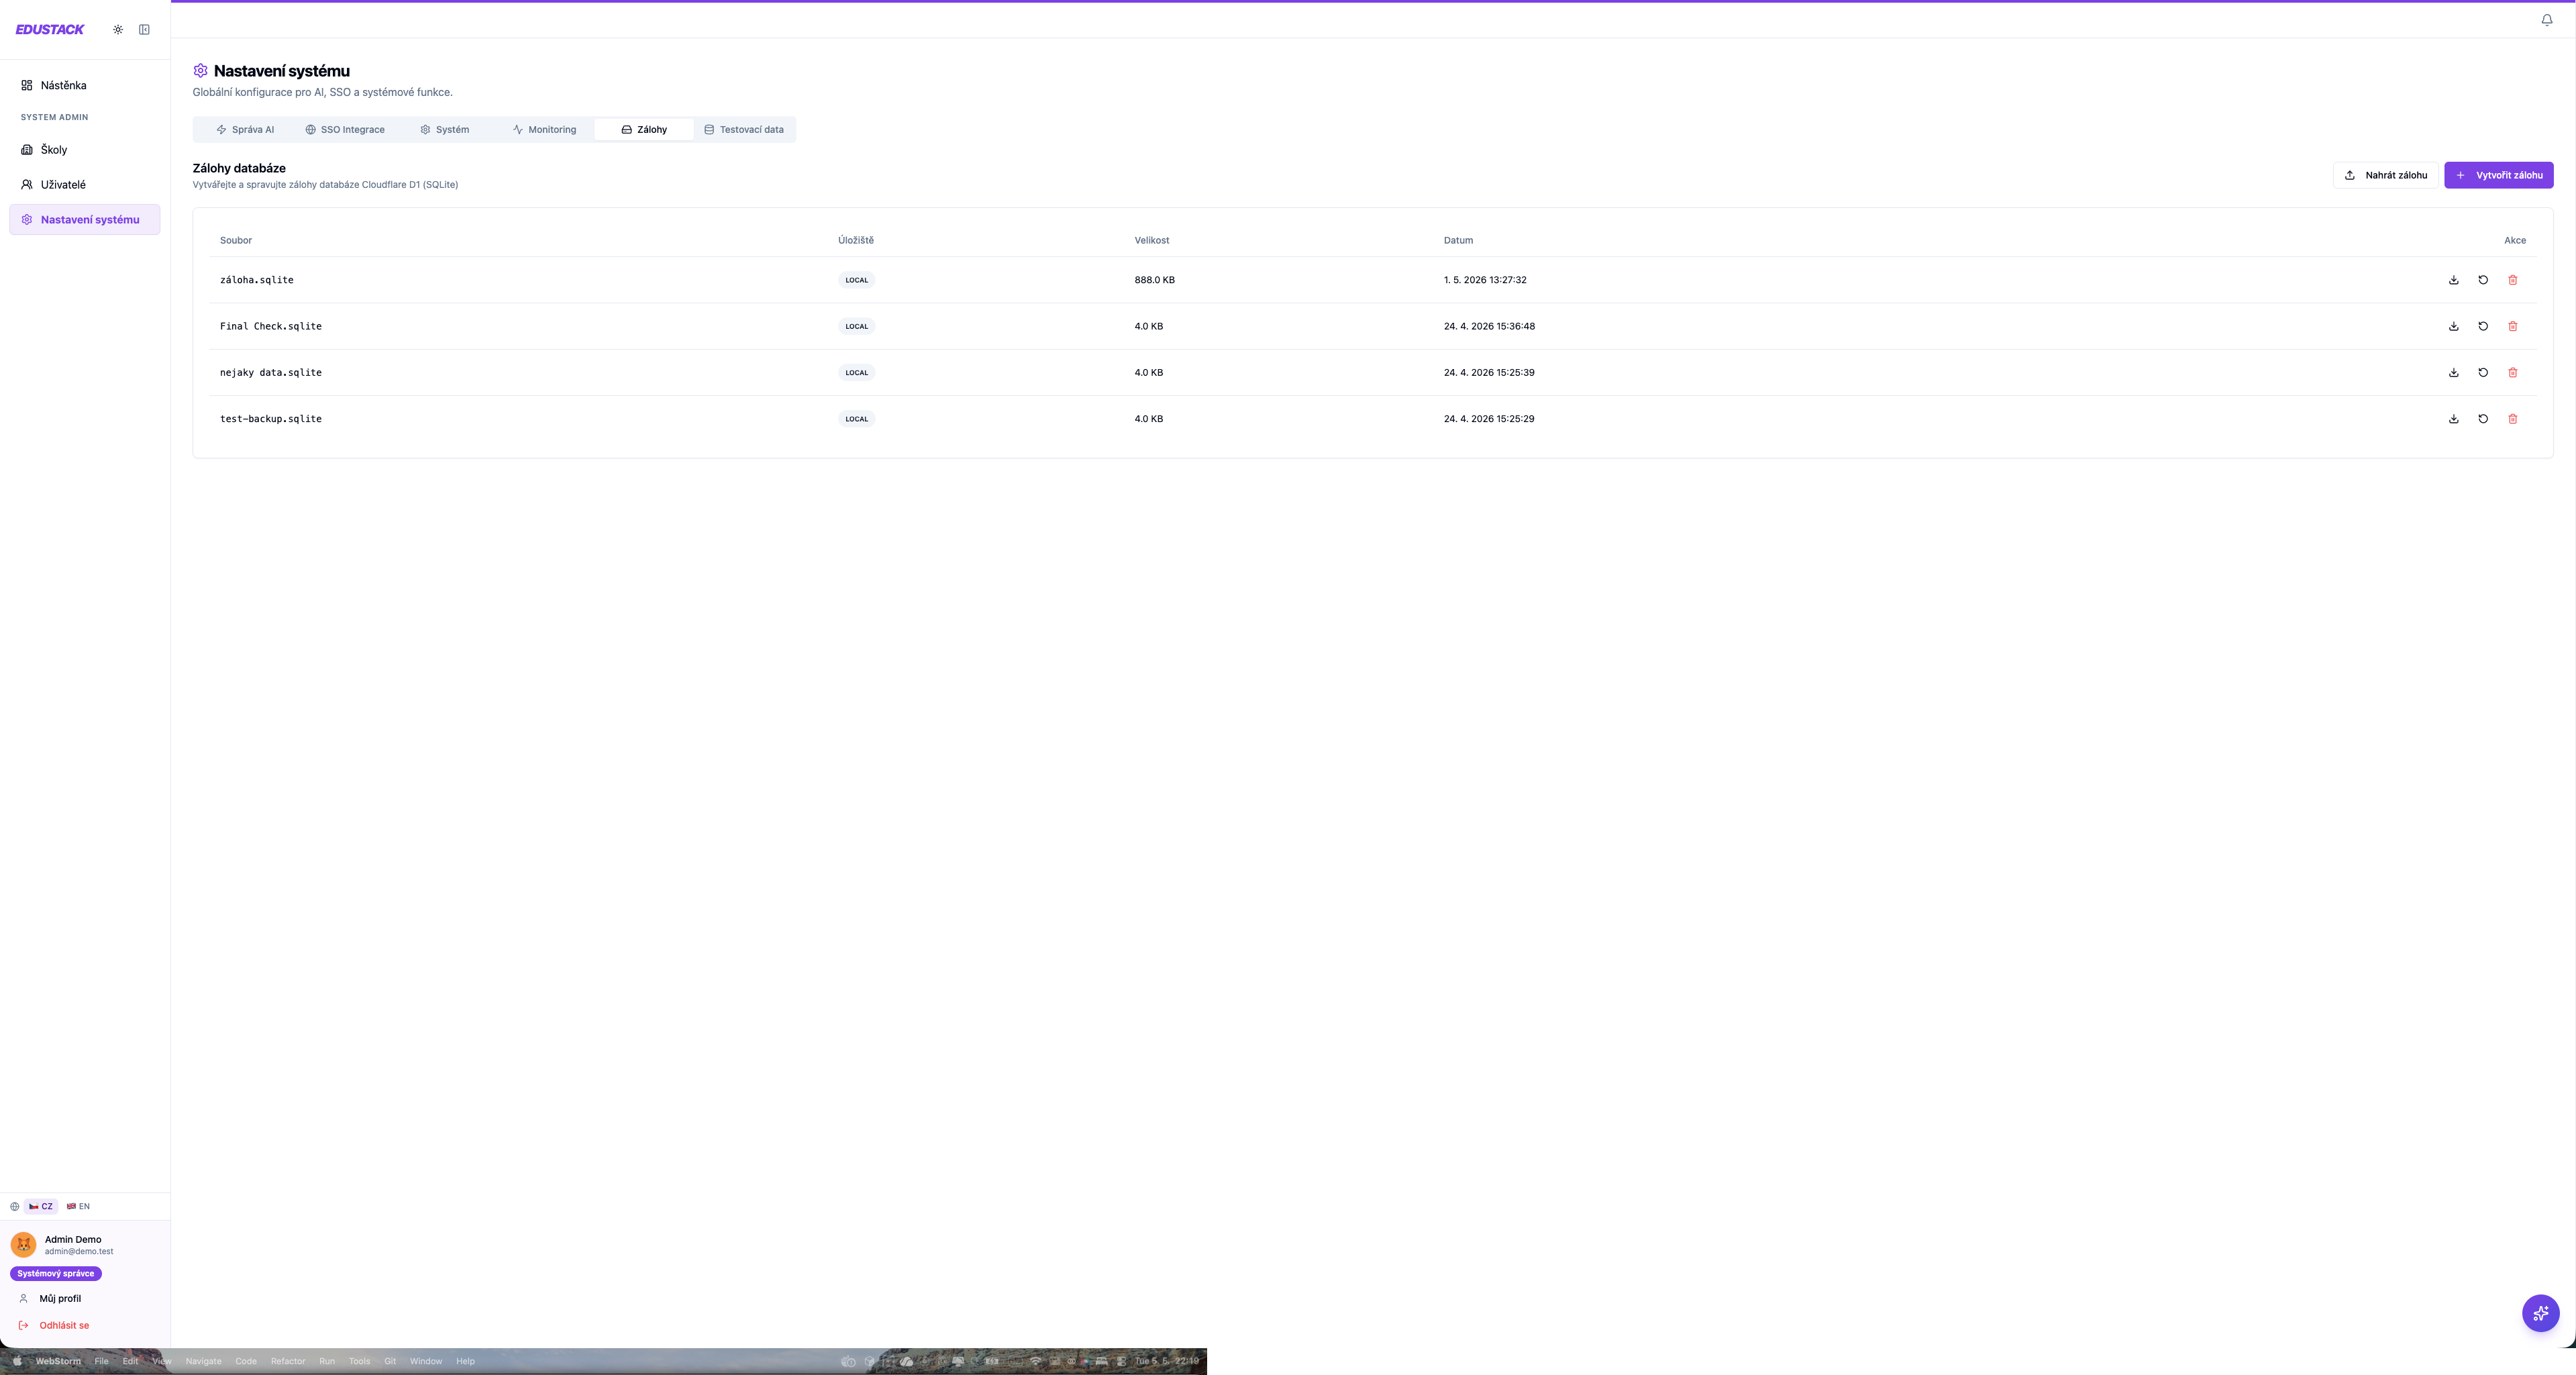The height and width of the screenshot is (1375, 2576).
Task: Open Nástěnka dashboard in sidebar
Action: point(85,85)
